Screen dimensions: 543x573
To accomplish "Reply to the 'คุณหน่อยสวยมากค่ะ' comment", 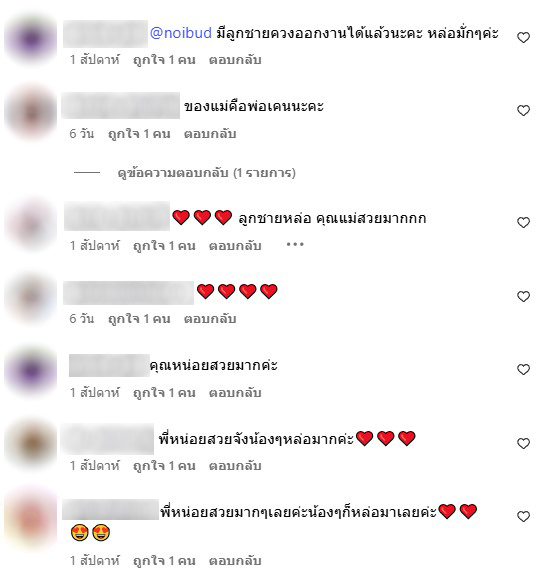I will click(235, 393).
